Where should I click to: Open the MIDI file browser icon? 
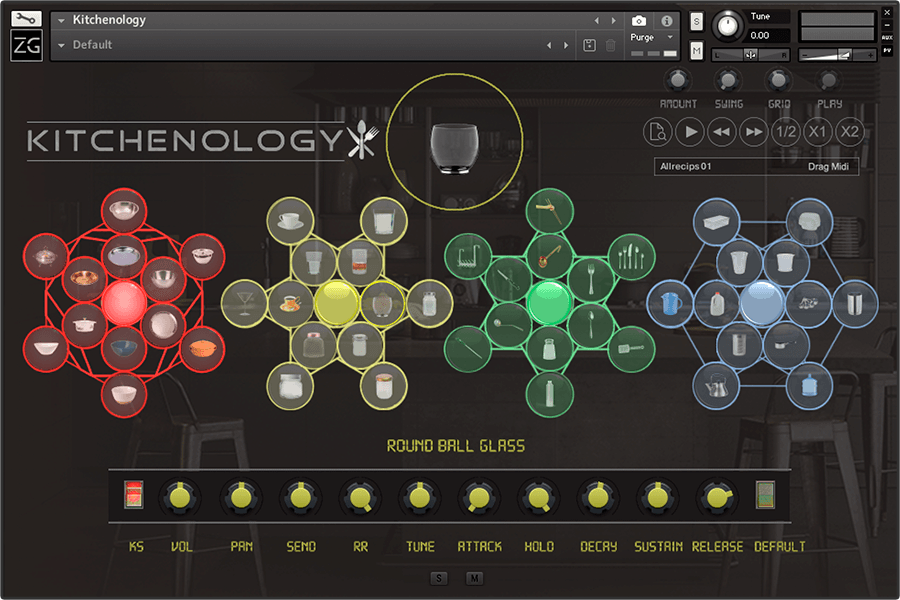pos(658,132)
